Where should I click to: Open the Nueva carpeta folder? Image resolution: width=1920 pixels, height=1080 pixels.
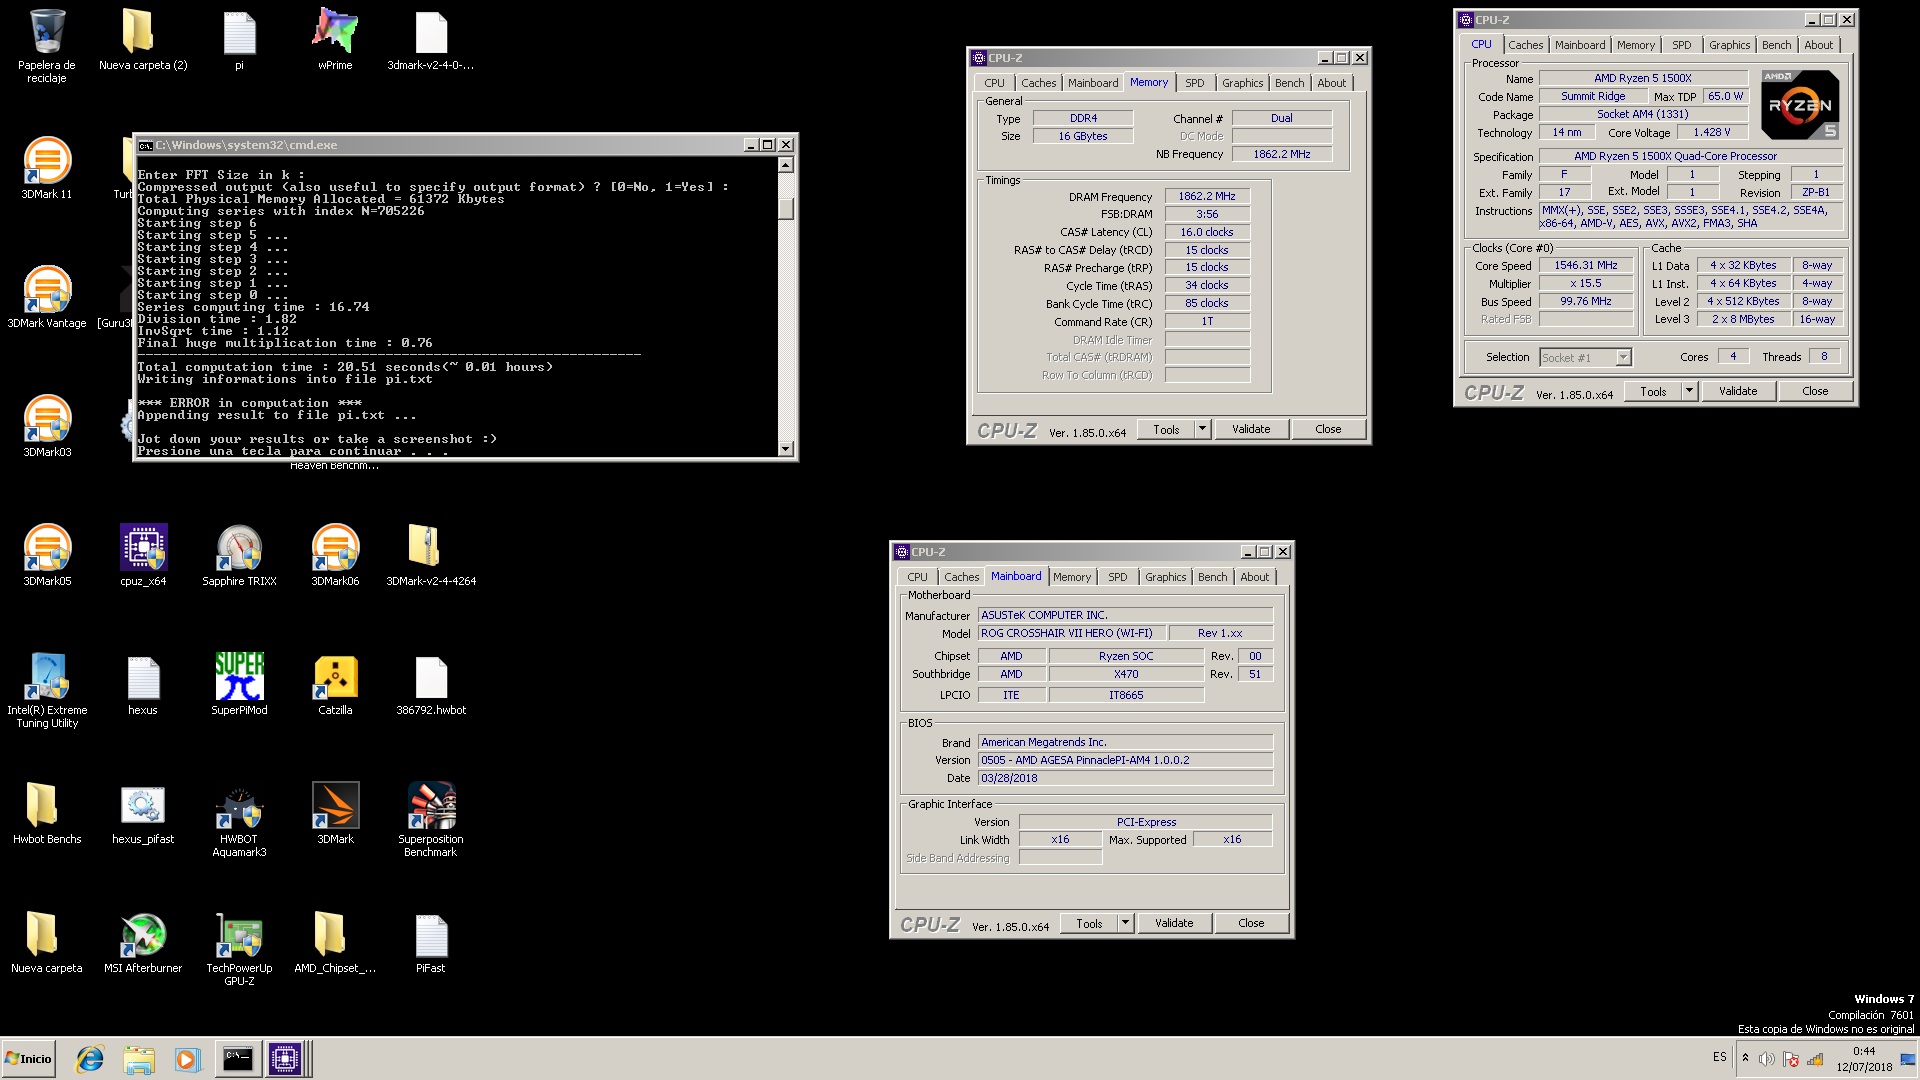pyautogui.click(x=47, y=942)
